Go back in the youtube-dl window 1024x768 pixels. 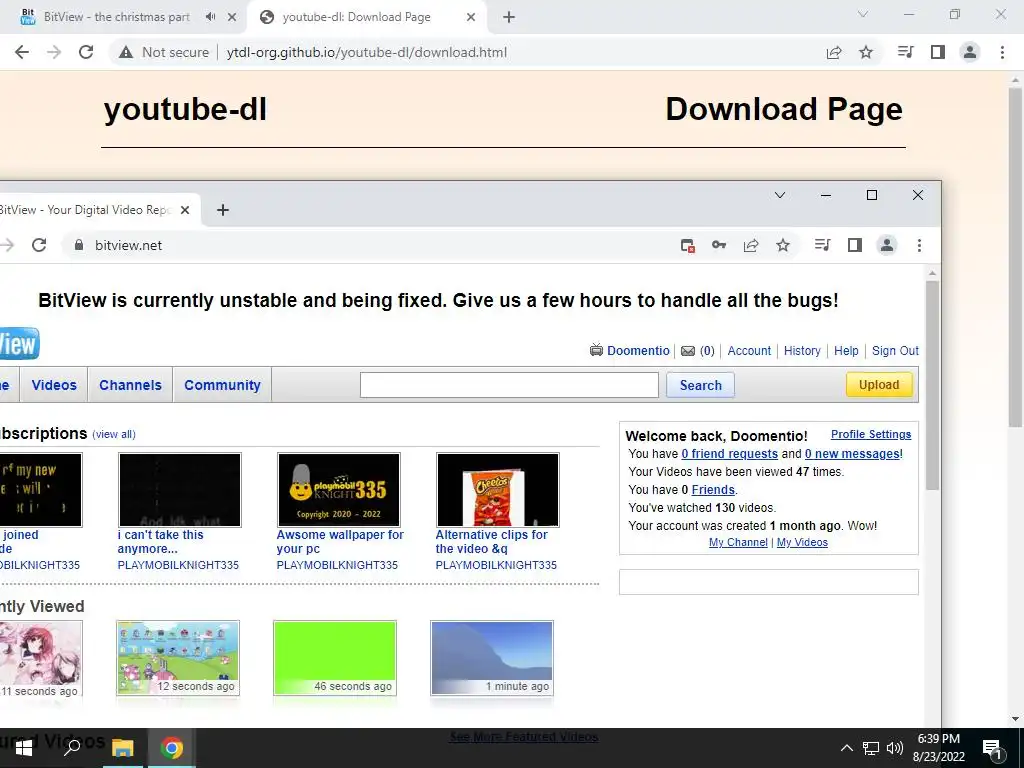[x=22, y=52]
